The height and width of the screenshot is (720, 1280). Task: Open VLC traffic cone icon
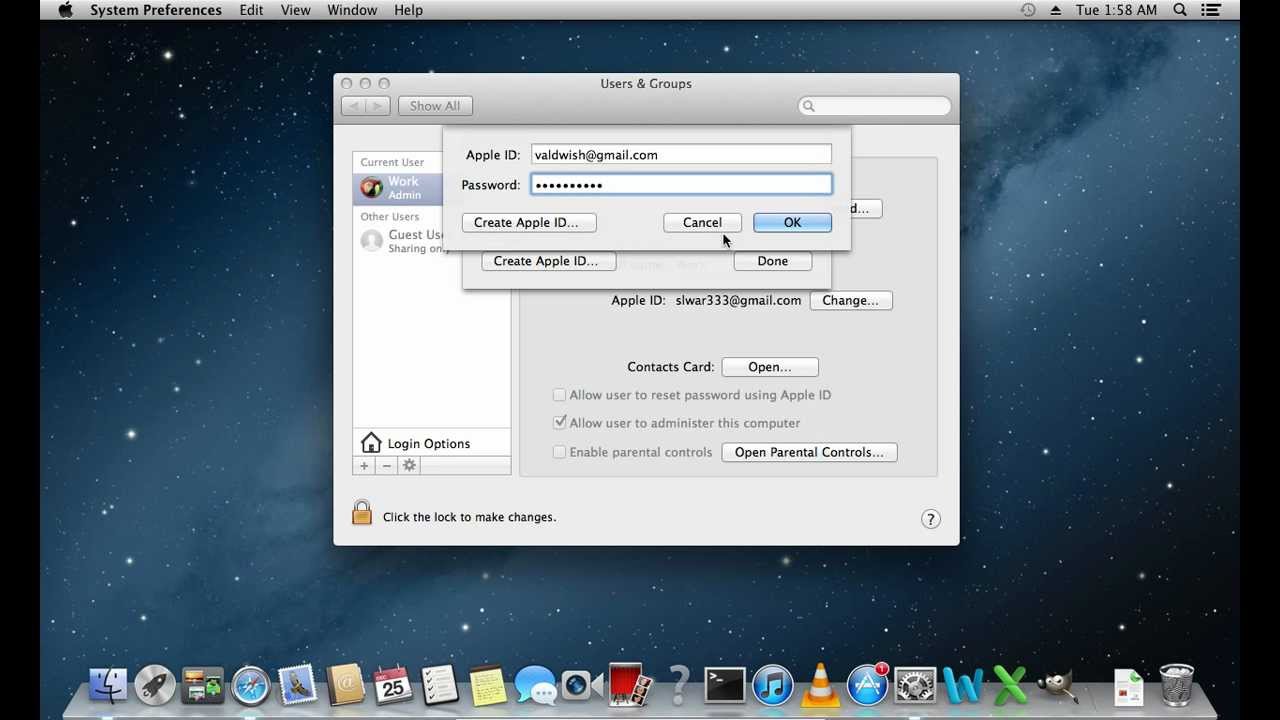[820, 686]
